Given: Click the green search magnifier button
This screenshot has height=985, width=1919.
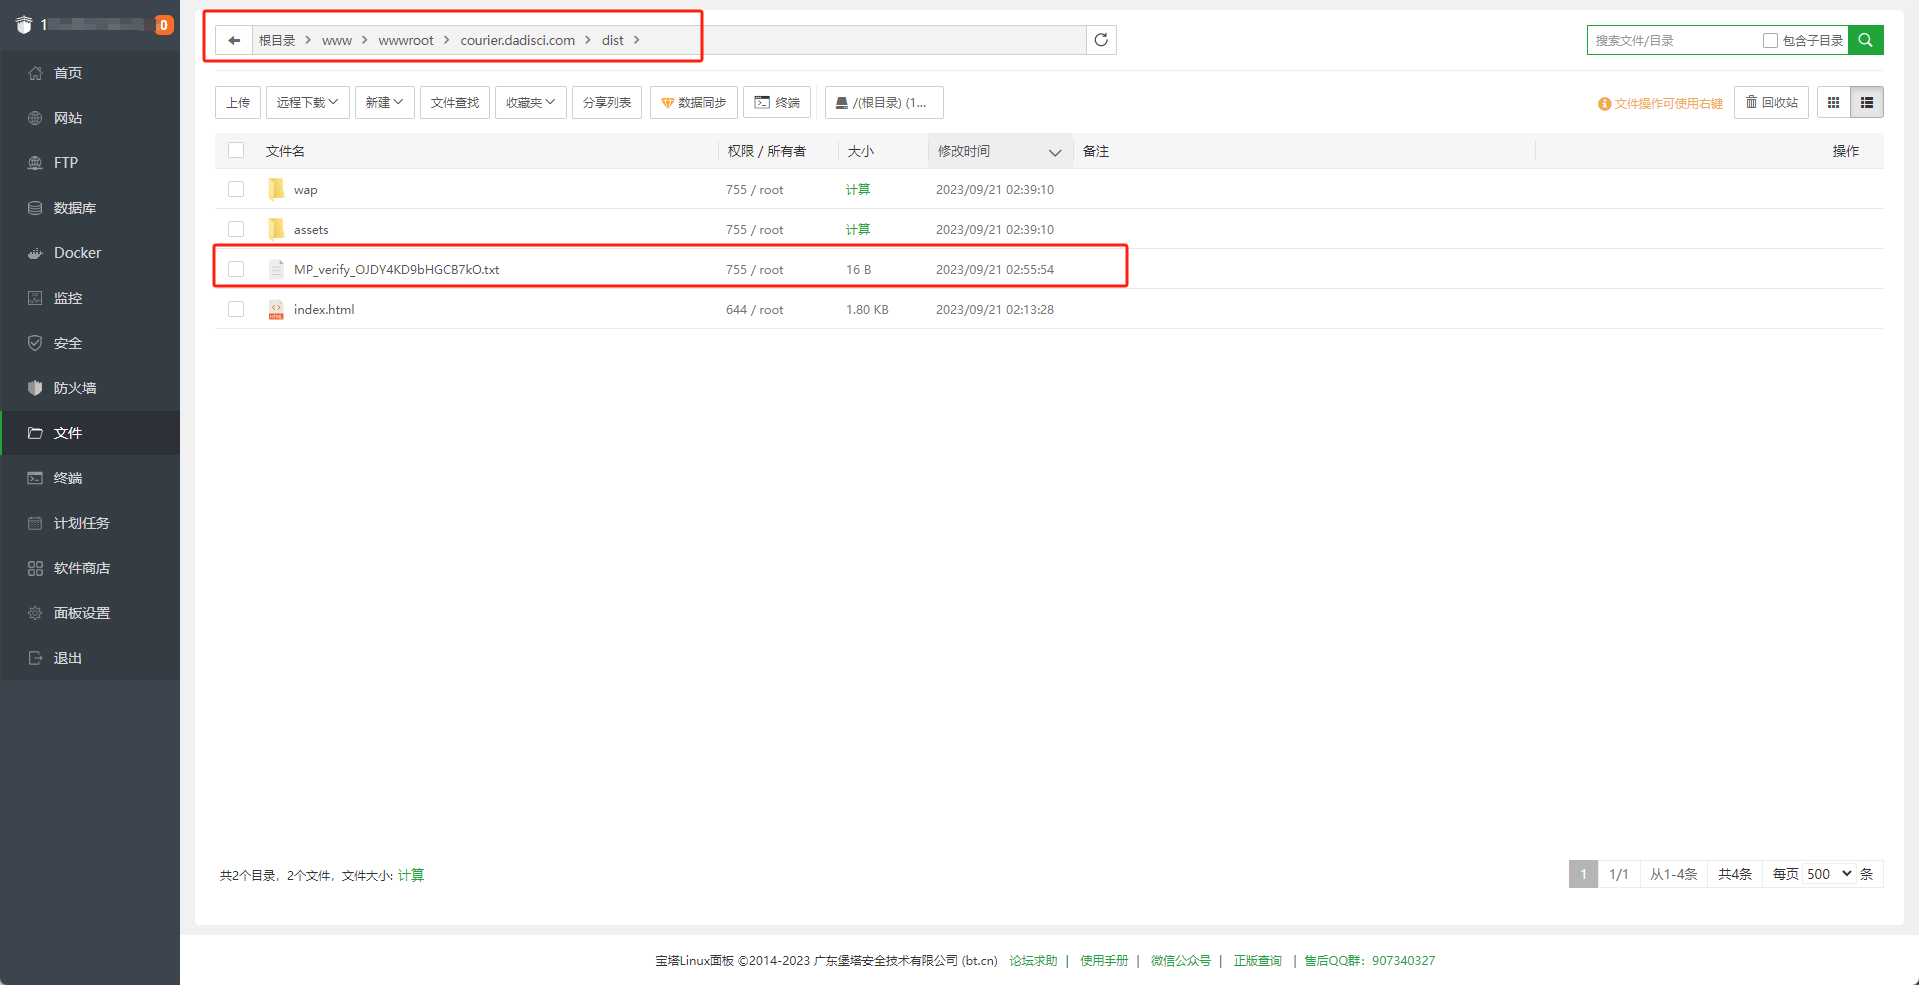Looking at the screenshot, I should pos(1865,40).
